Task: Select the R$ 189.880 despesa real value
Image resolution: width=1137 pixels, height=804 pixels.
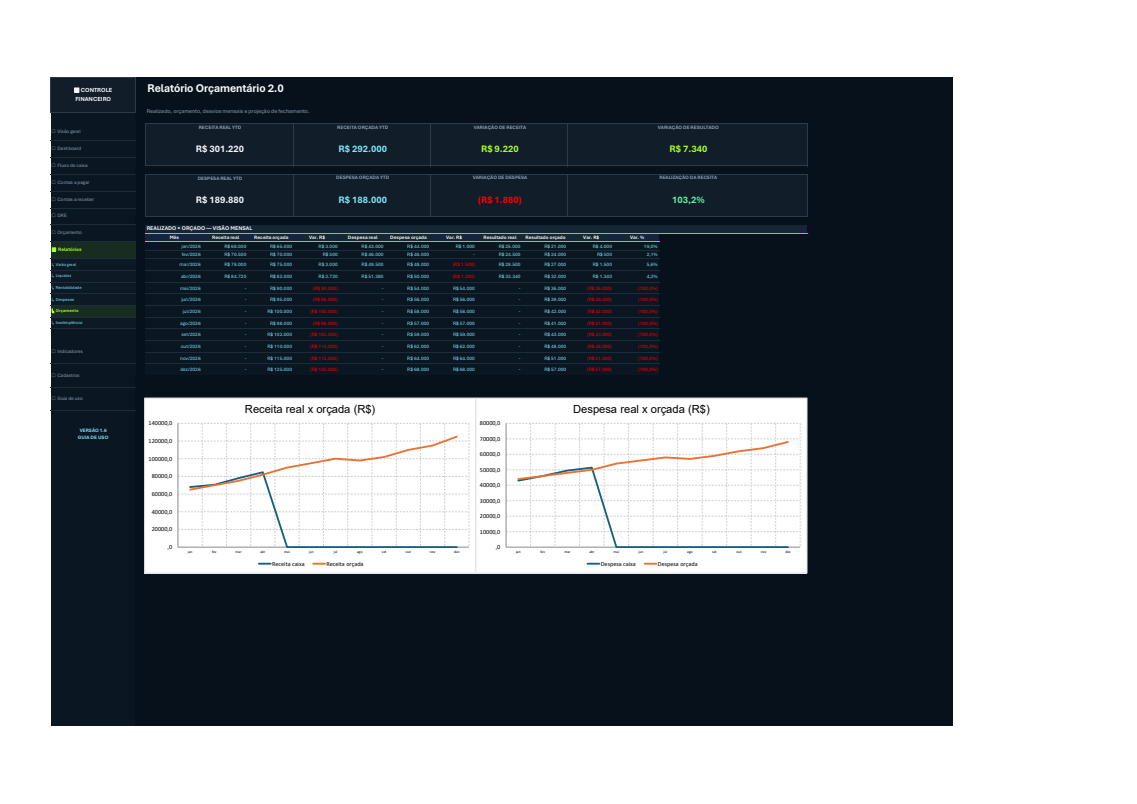Action: [220, 200]
